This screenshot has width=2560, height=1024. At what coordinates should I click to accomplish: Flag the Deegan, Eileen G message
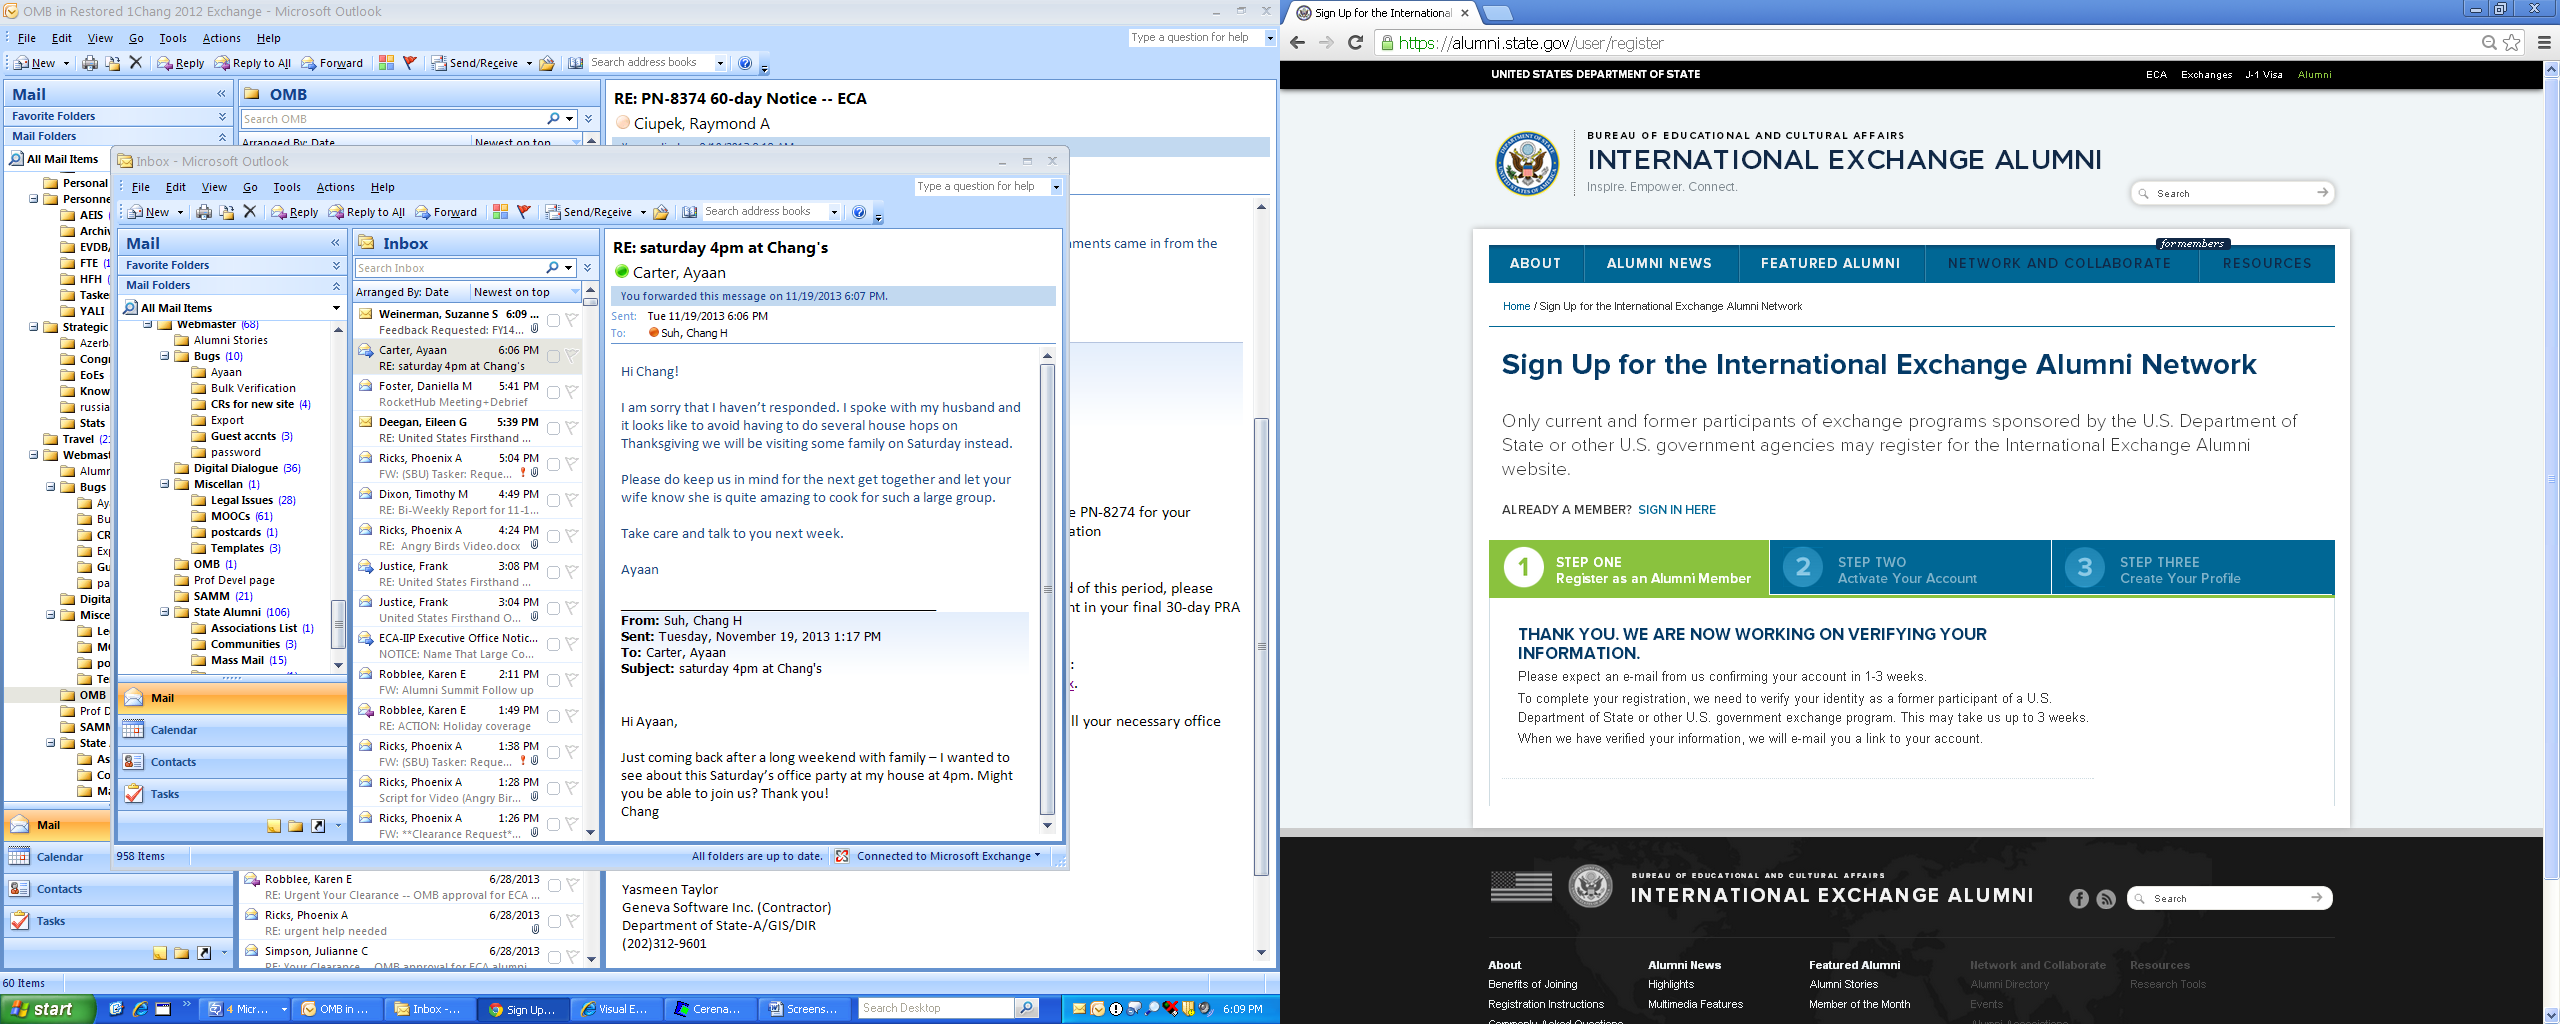571,428
